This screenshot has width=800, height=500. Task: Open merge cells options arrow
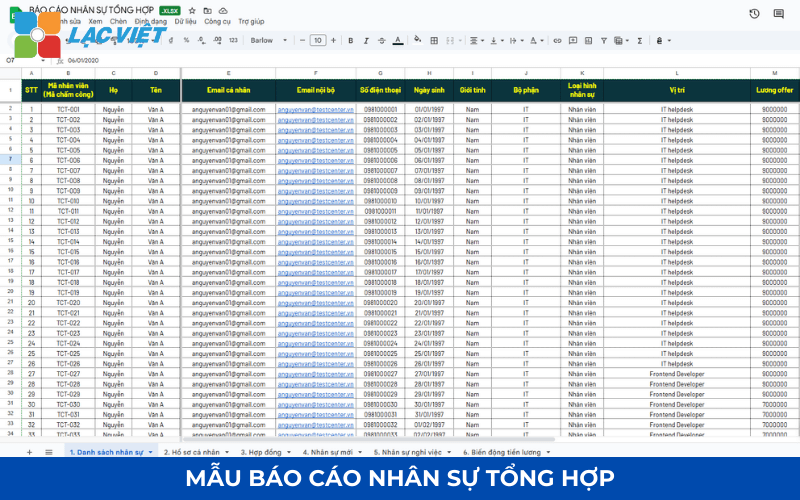pos(460,40)
